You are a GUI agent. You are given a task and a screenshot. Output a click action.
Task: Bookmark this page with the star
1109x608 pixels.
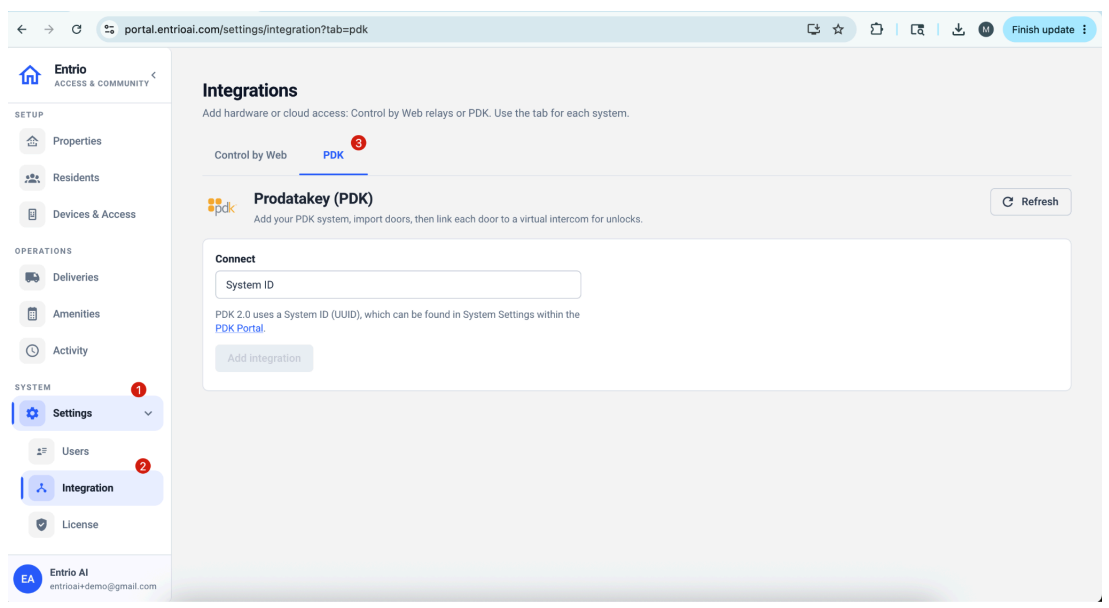pos(838,30)
